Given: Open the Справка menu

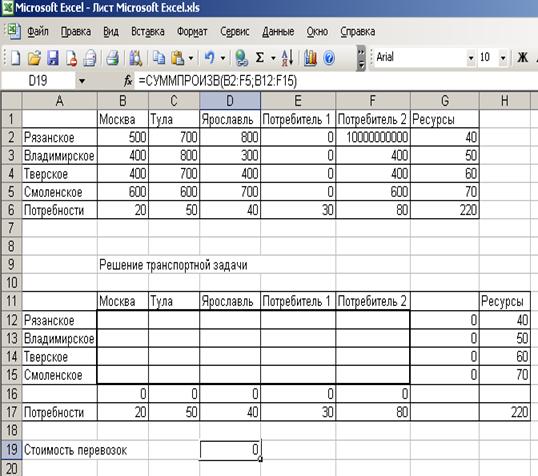Looking at the screenshot, I should pyautogui.click(x=358, y=32).
